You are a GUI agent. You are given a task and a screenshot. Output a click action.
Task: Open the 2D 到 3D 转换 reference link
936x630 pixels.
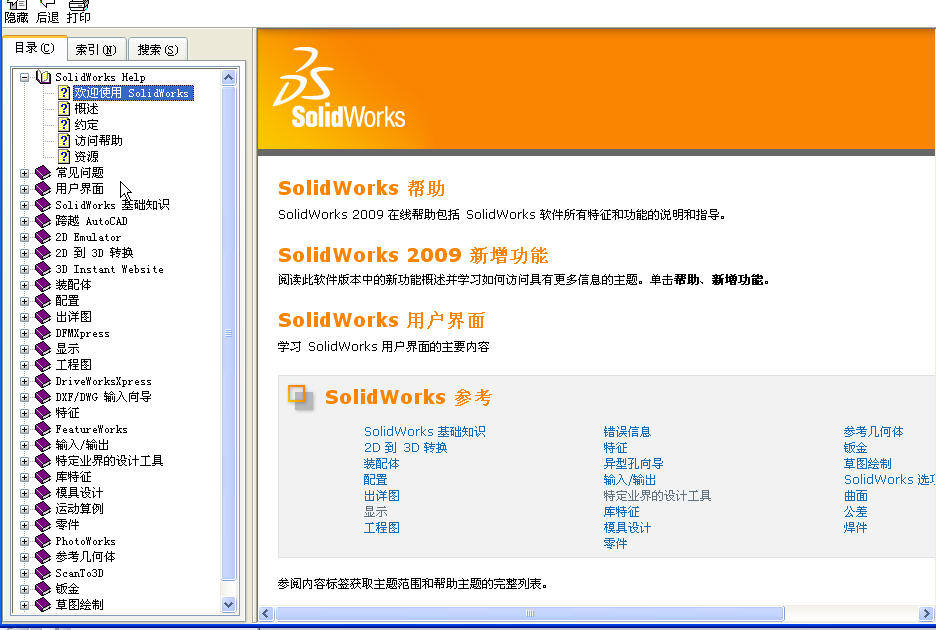point(405,448)
